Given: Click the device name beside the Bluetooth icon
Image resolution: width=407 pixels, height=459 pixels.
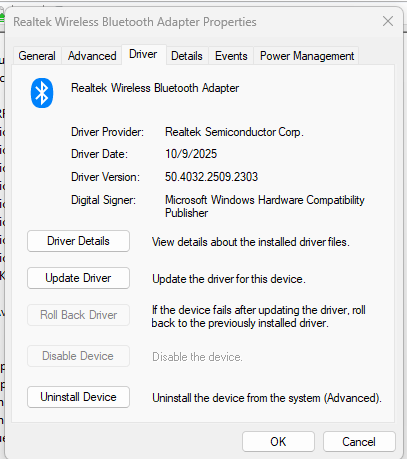Looking at the screenshot, I should pyautogui.click(x=155, y=88).
